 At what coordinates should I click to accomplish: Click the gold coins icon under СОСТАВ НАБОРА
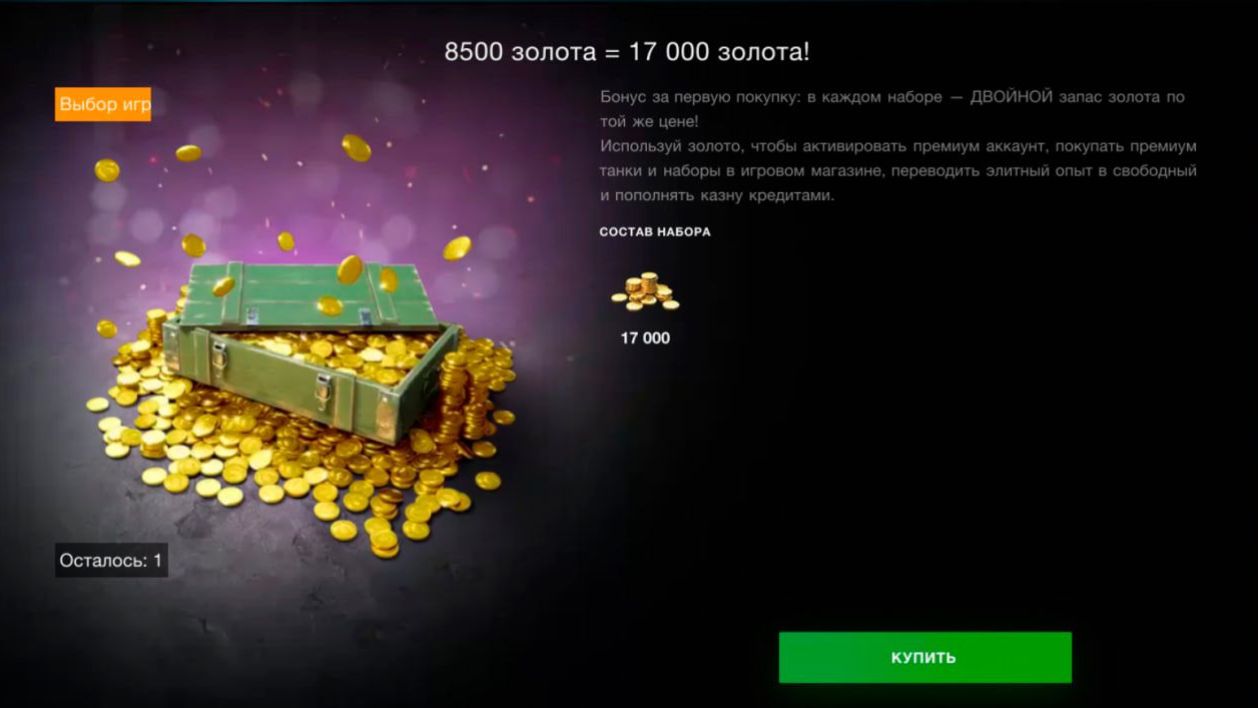645,292
